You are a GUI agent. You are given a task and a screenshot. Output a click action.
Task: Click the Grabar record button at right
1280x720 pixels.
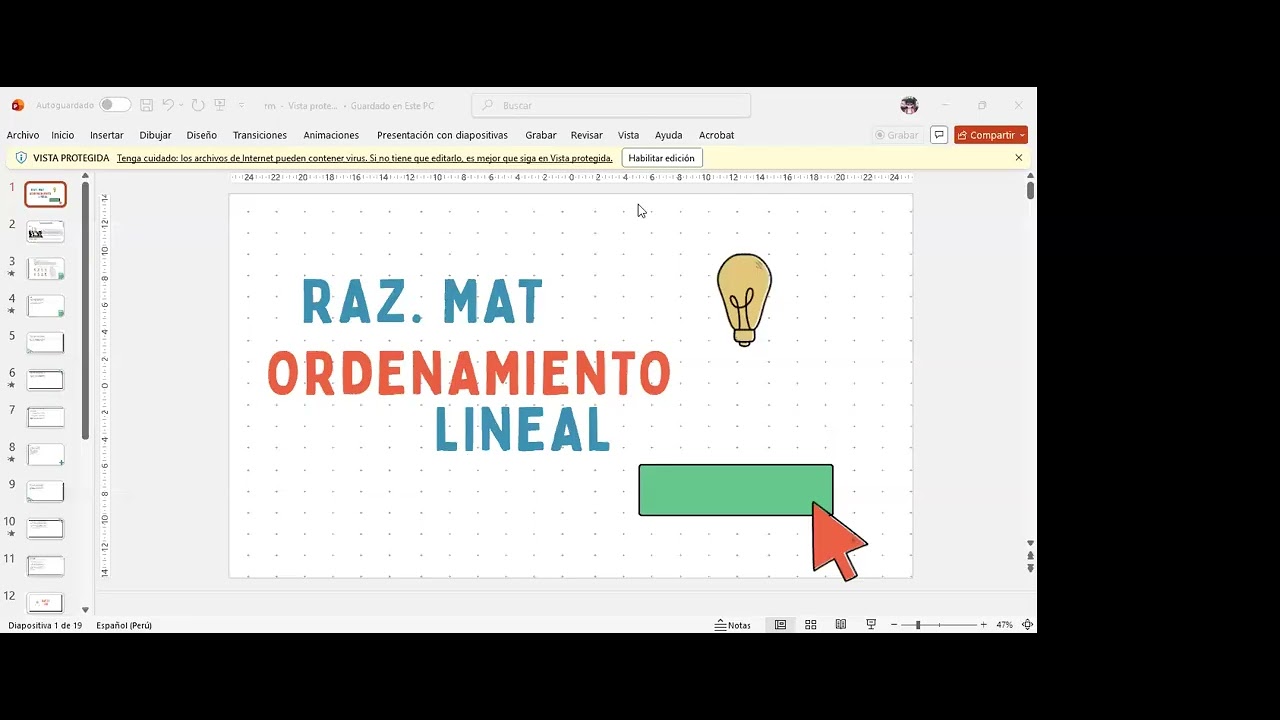pyautogui.click(x=896, y=135)
